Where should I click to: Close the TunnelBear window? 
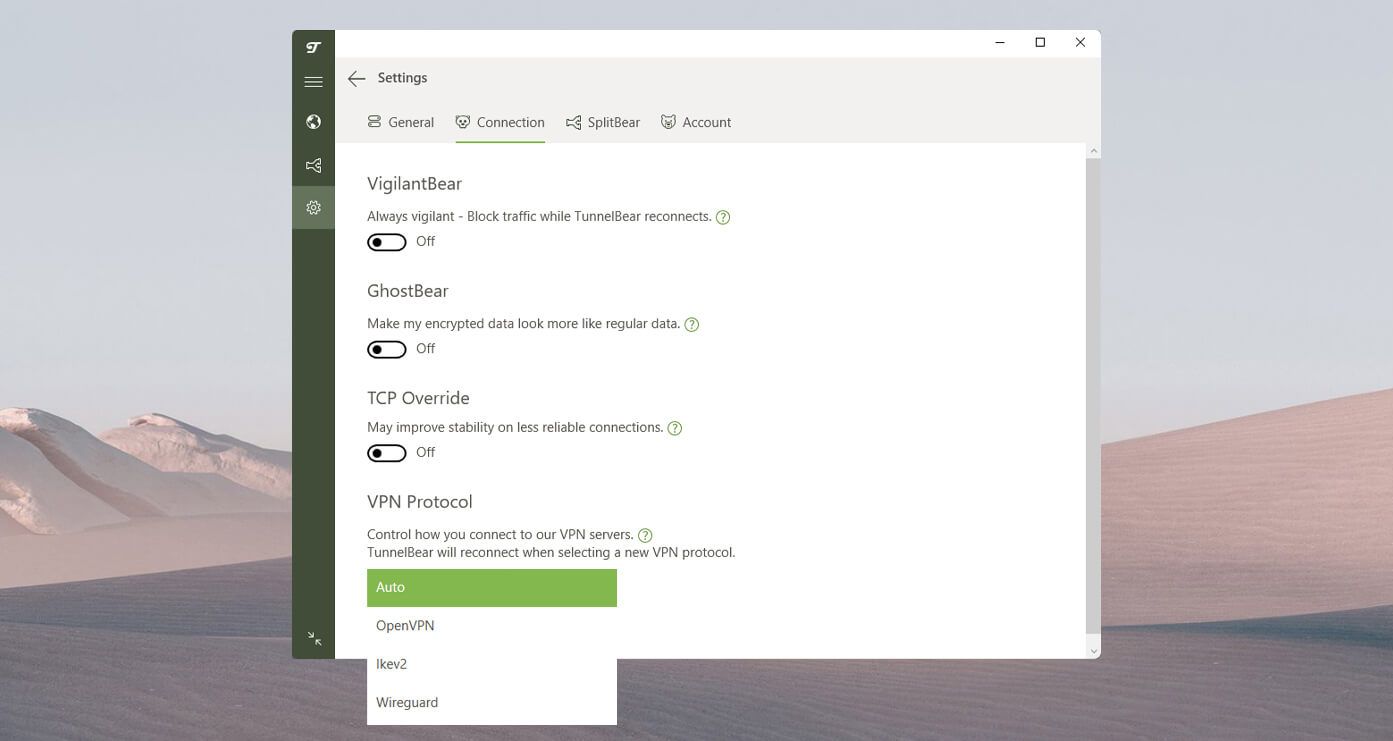click(x=1080, y=43)
